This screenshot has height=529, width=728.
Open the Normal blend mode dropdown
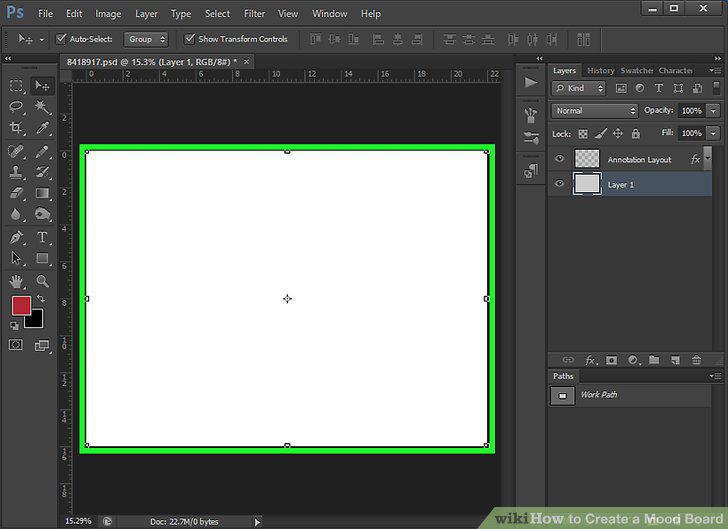point(595,111)
